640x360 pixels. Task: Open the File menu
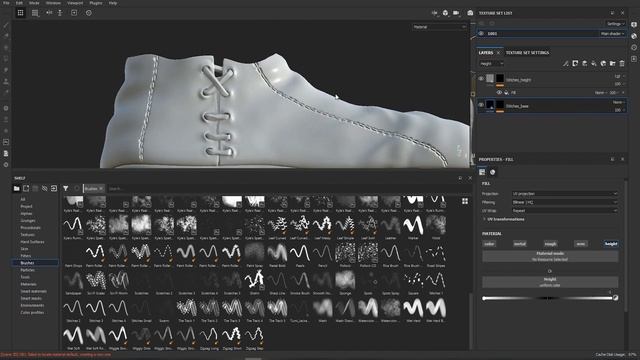[6, 3]
